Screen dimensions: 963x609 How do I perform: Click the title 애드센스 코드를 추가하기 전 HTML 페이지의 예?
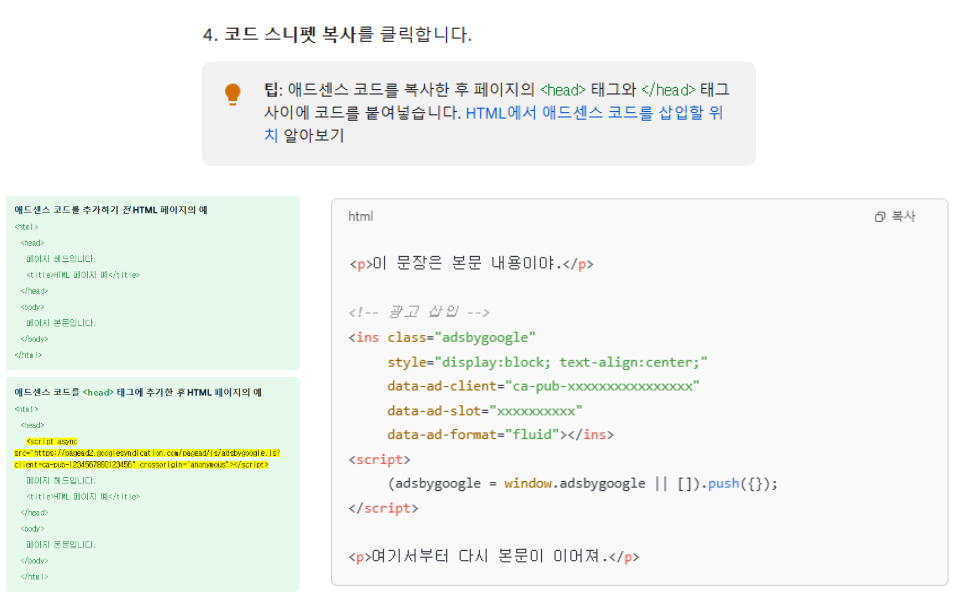pyautogui.click(x=111, y=210)
